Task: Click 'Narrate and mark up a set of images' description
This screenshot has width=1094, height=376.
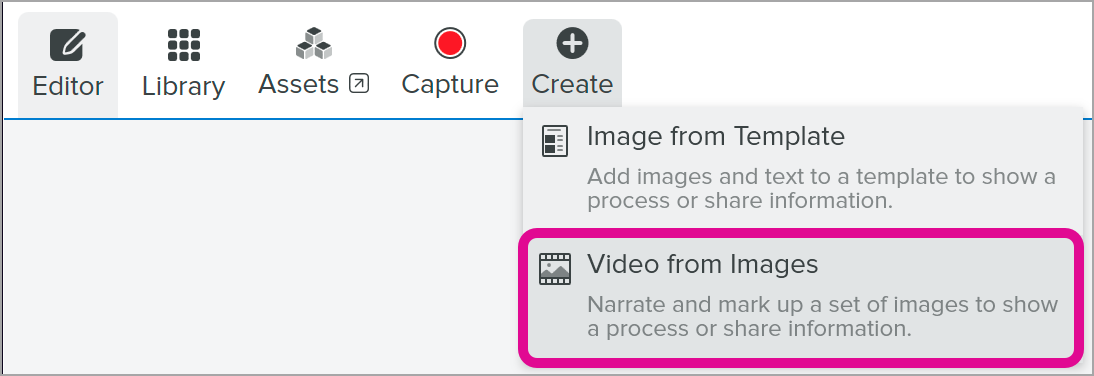Action: click(823, 316)
